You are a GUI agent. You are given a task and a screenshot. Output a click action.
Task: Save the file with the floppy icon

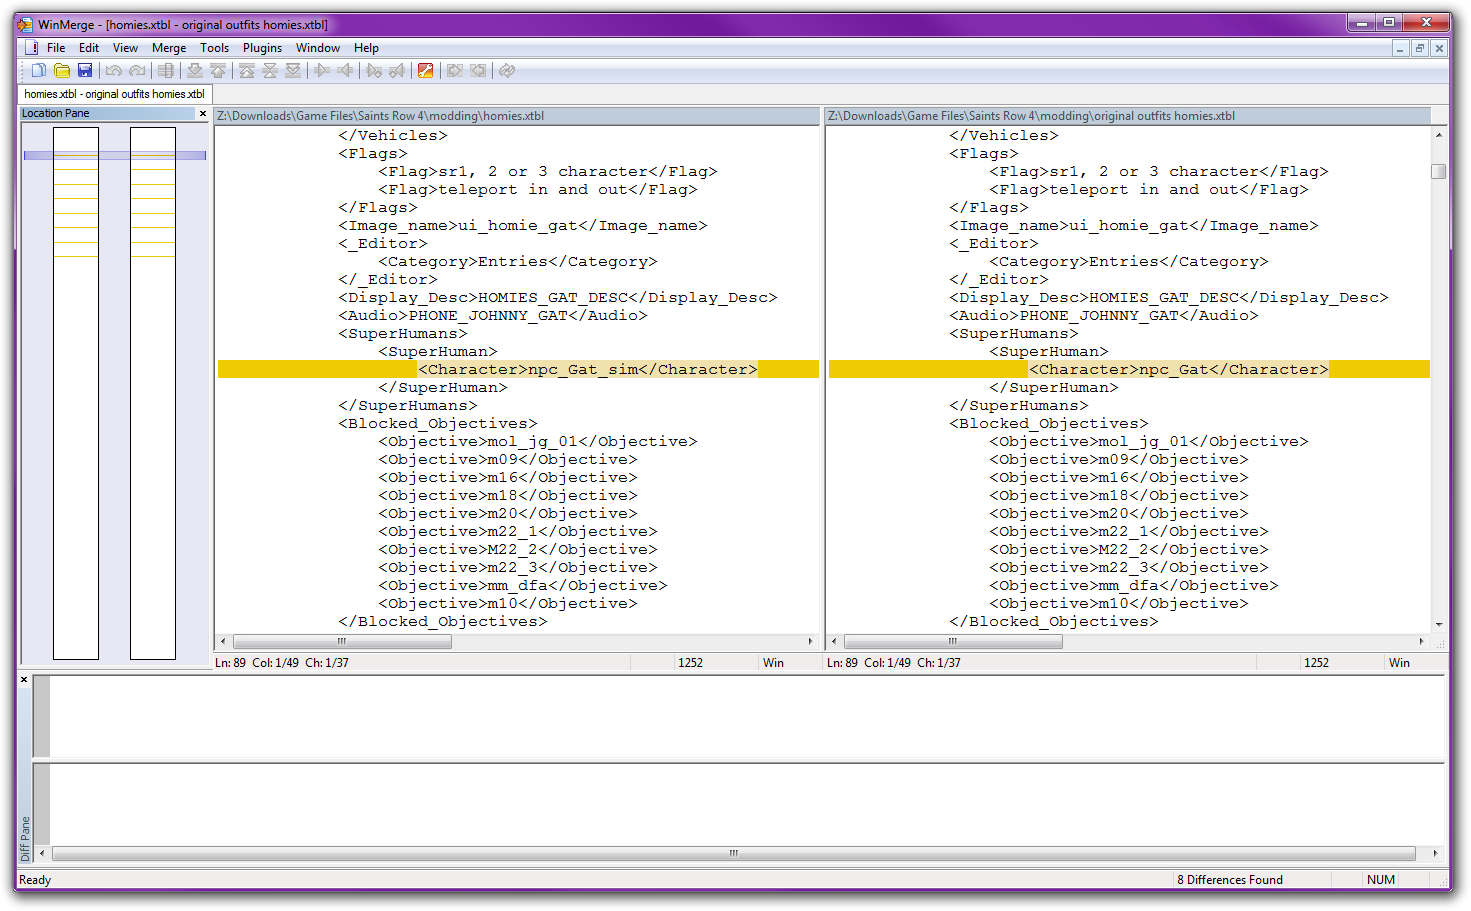pyautogui.click(x=85, y=70)
